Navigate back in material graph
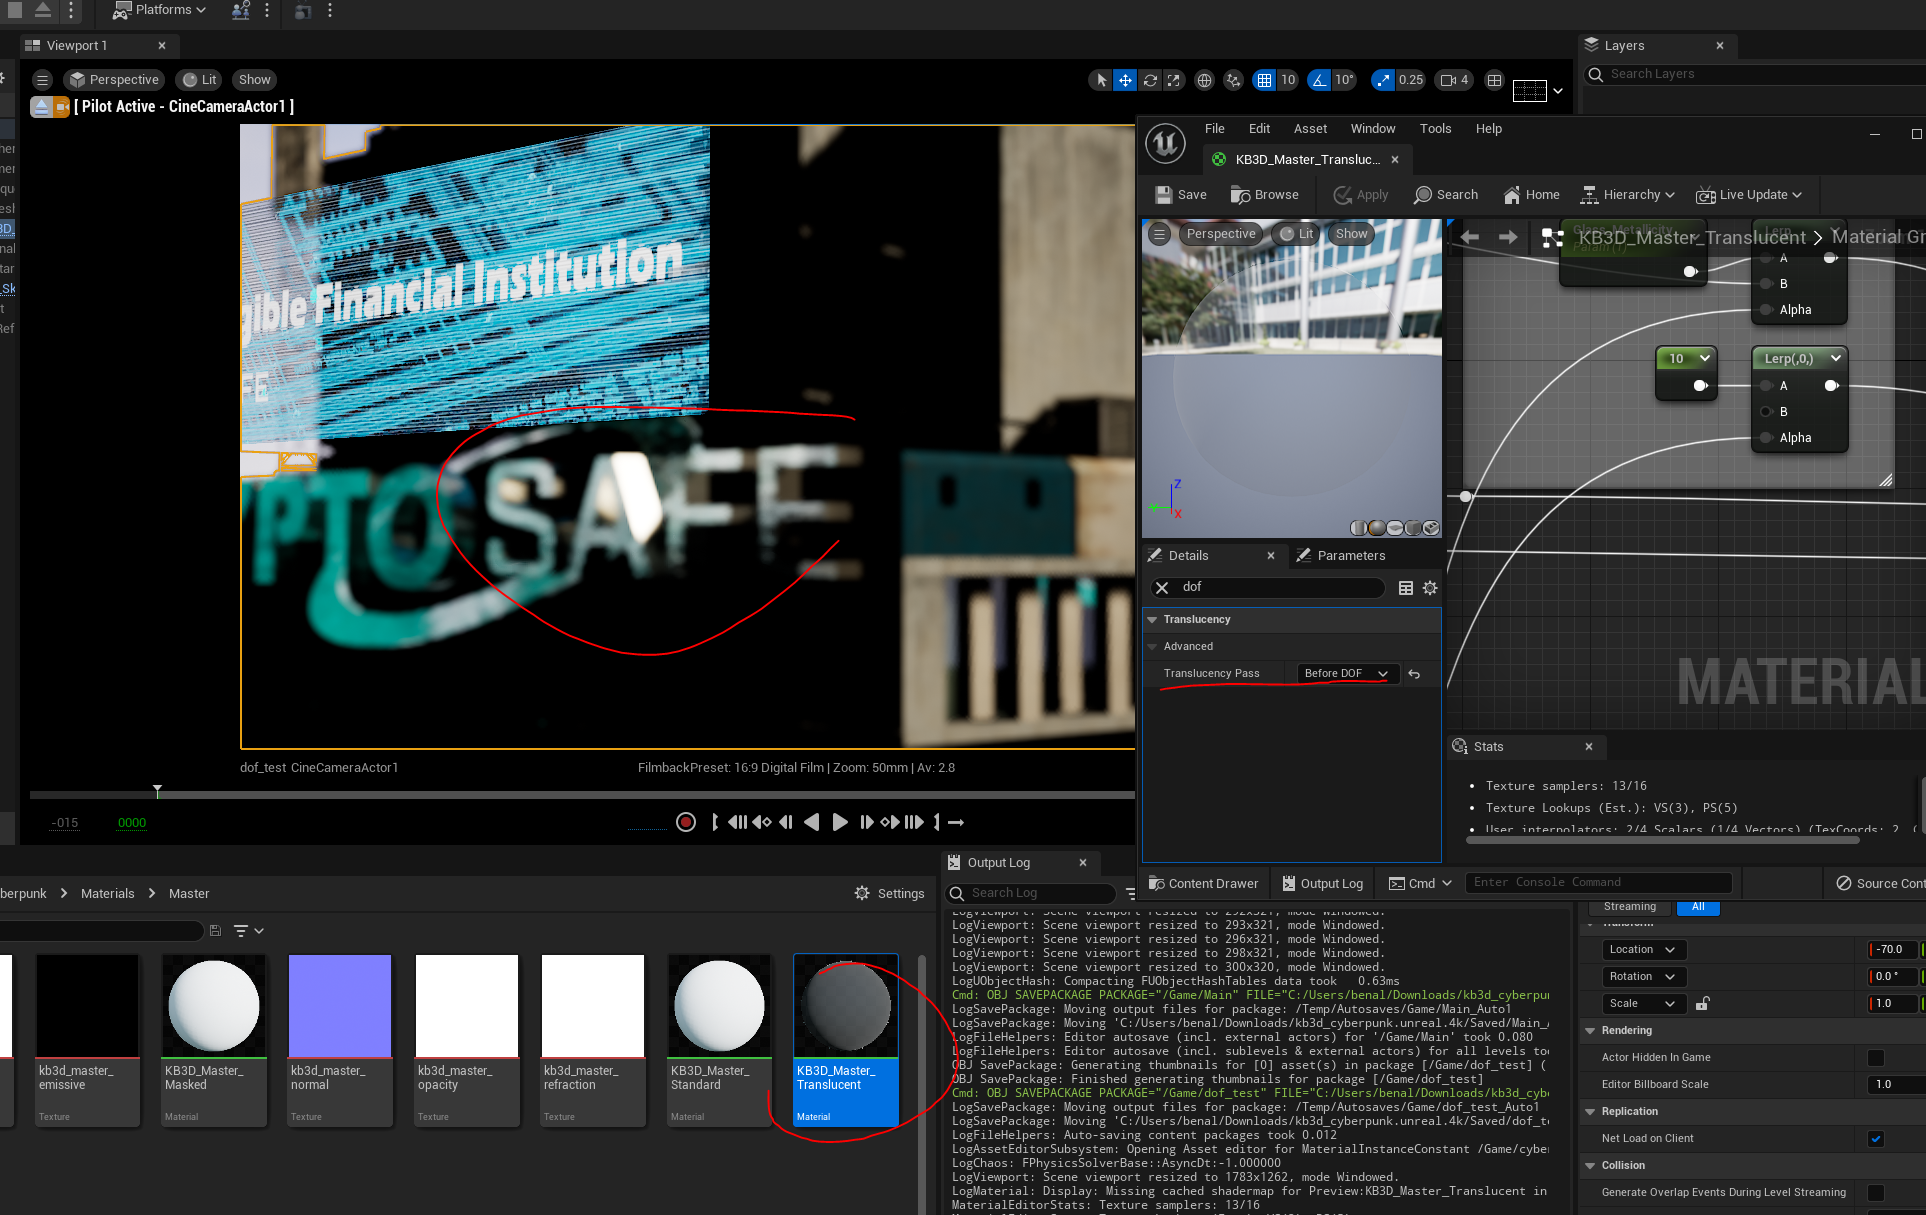Viewport: 1926px width, 1215px height. click(1470, 237)
